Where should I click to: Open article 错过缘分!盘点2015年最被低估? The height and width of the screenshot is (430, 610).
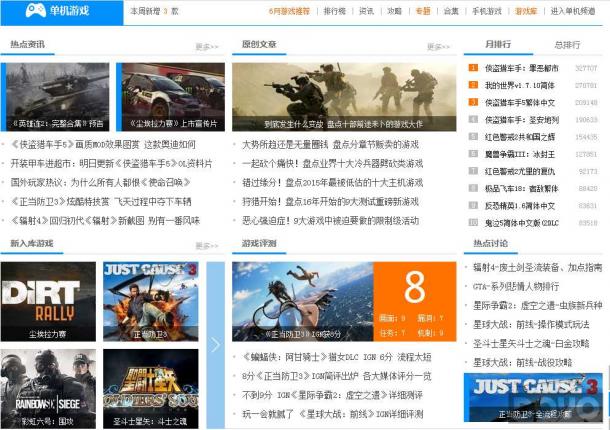(332, 183)
